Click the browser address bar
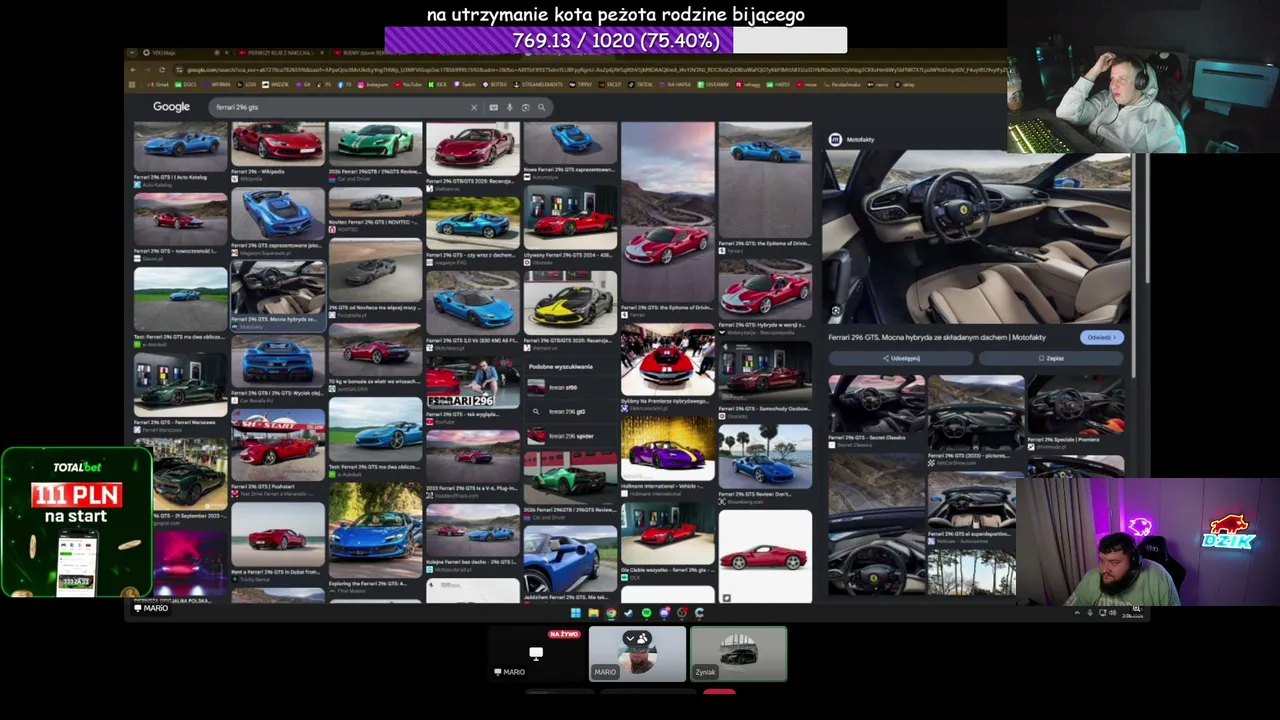1280x720 pixels. click(x=590, y=70)
